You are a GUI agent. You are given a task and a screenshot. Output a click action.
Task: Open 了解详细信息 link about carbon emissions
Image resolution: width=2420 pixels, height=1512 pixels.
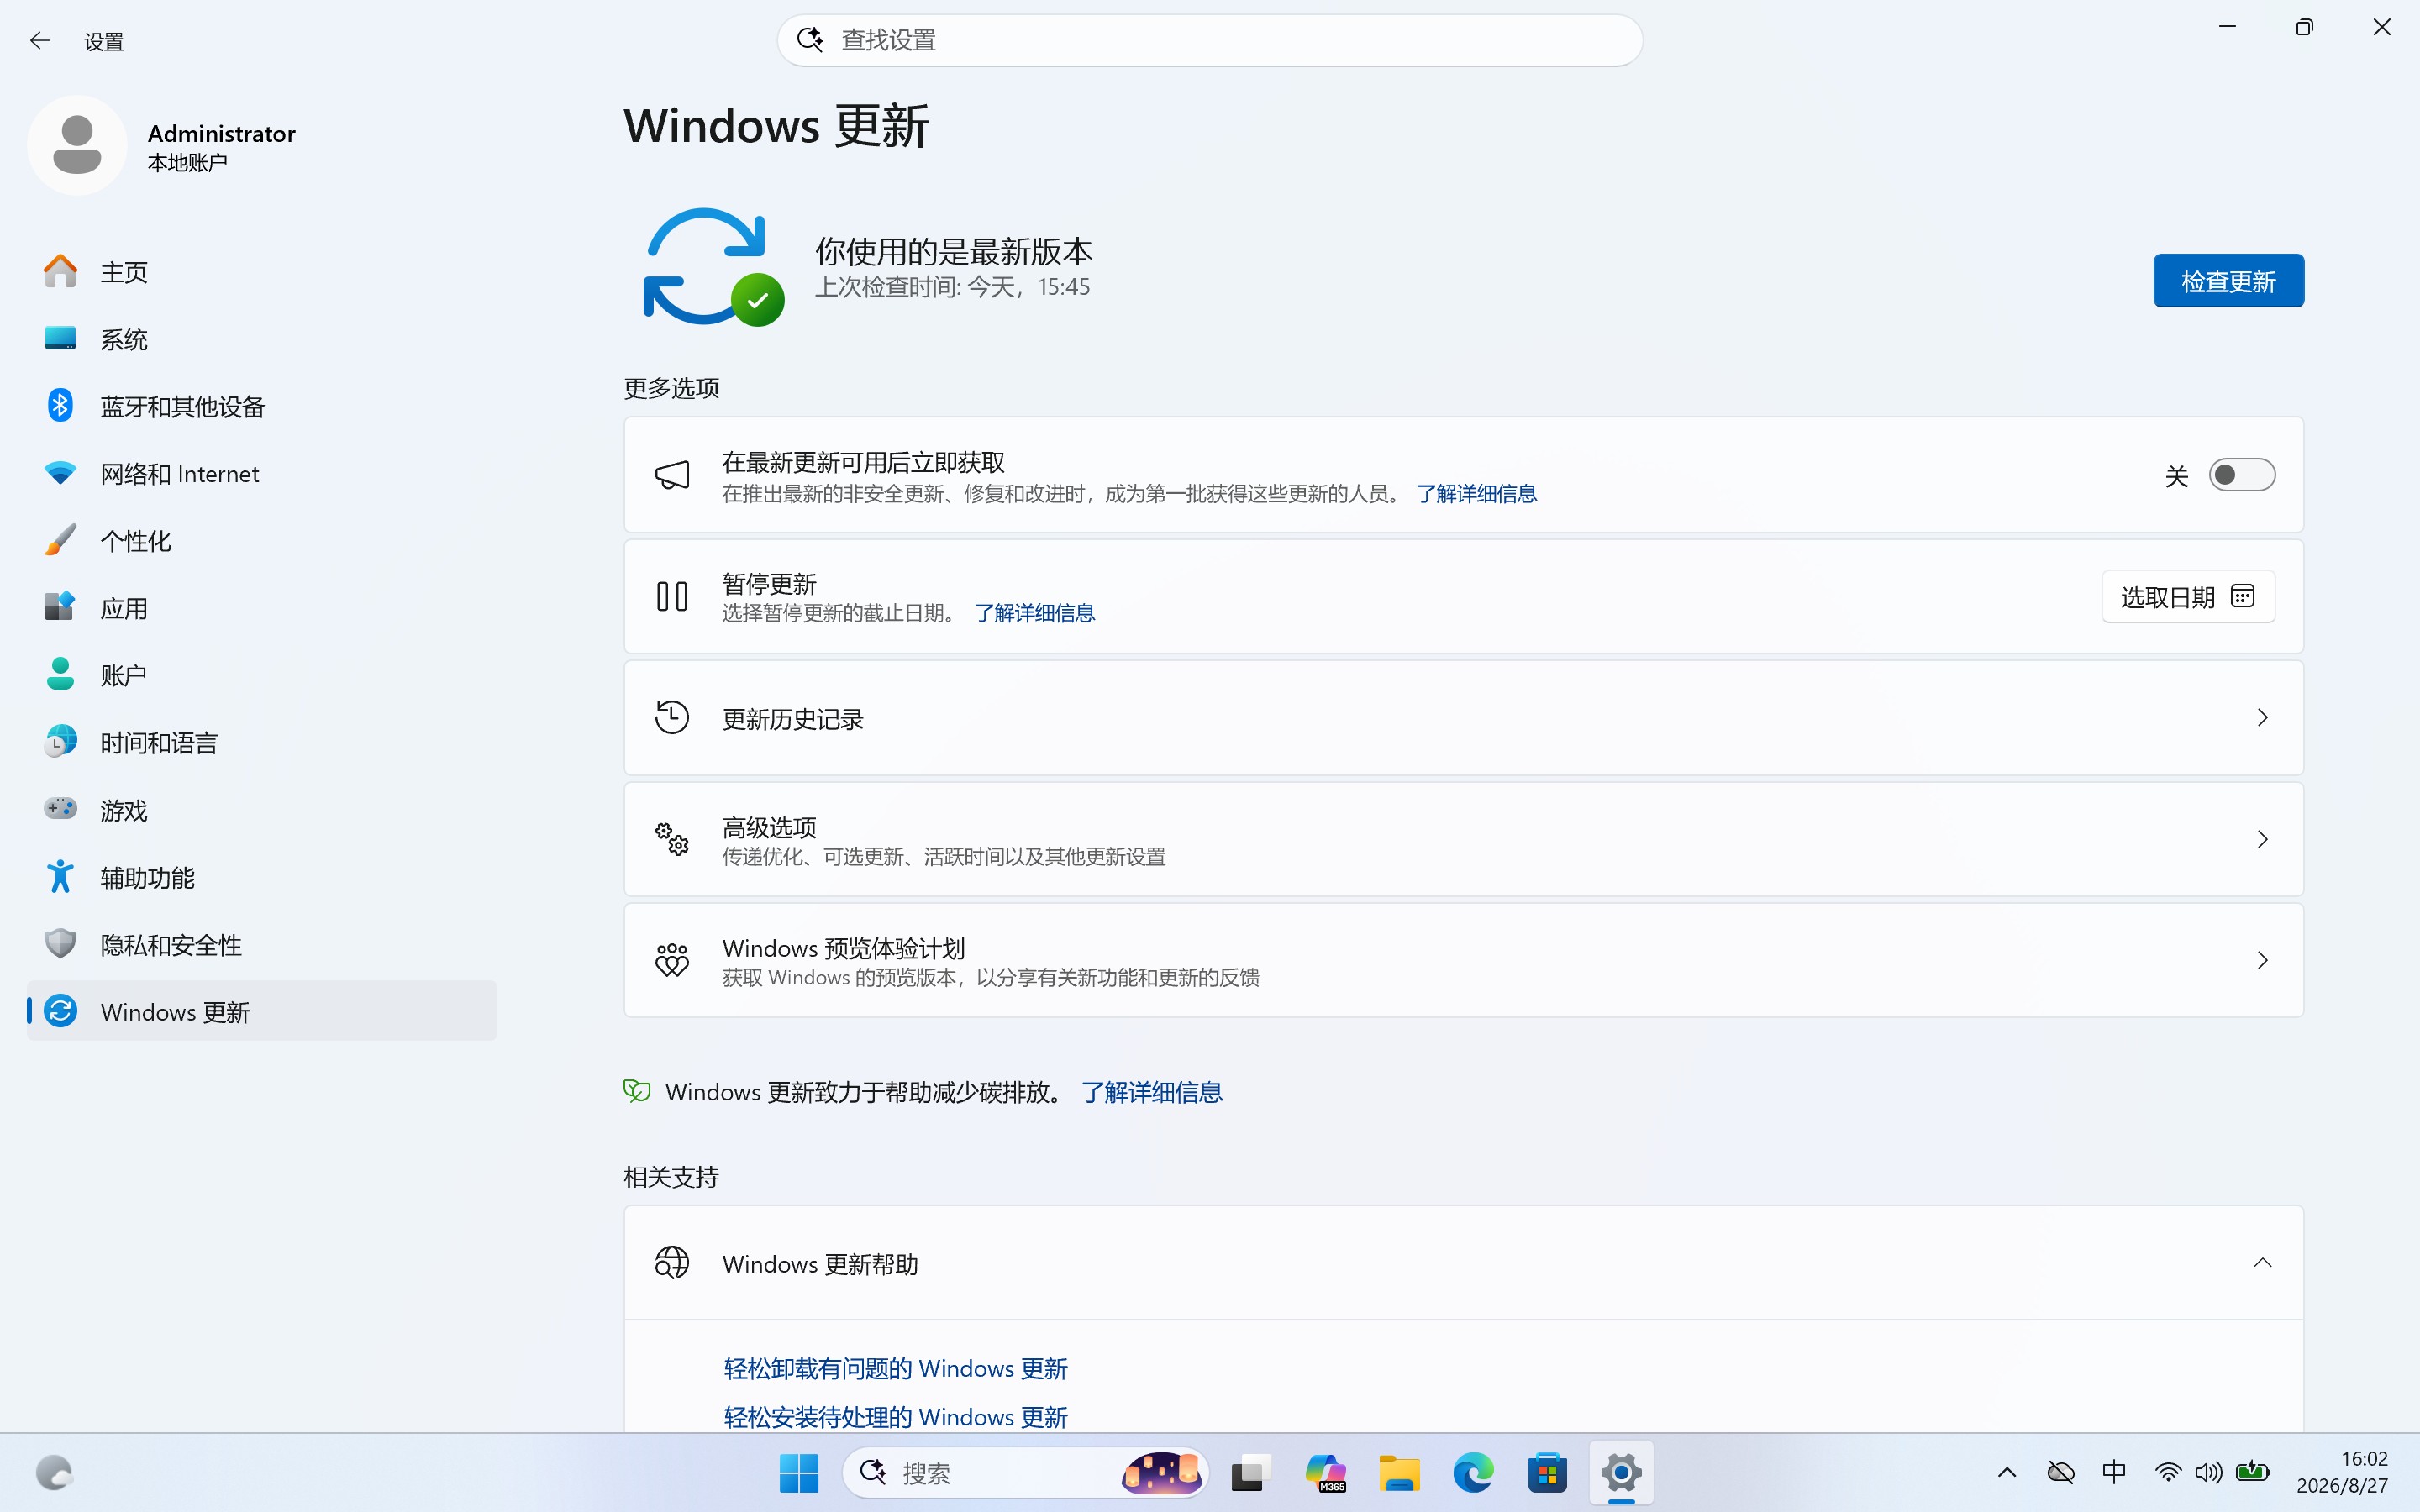click(x=1152, y=1092)
